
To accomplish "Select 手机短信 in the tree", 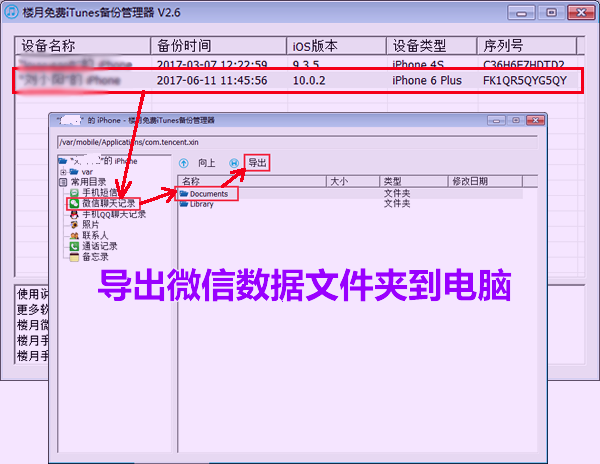I will tap(100, 192).
